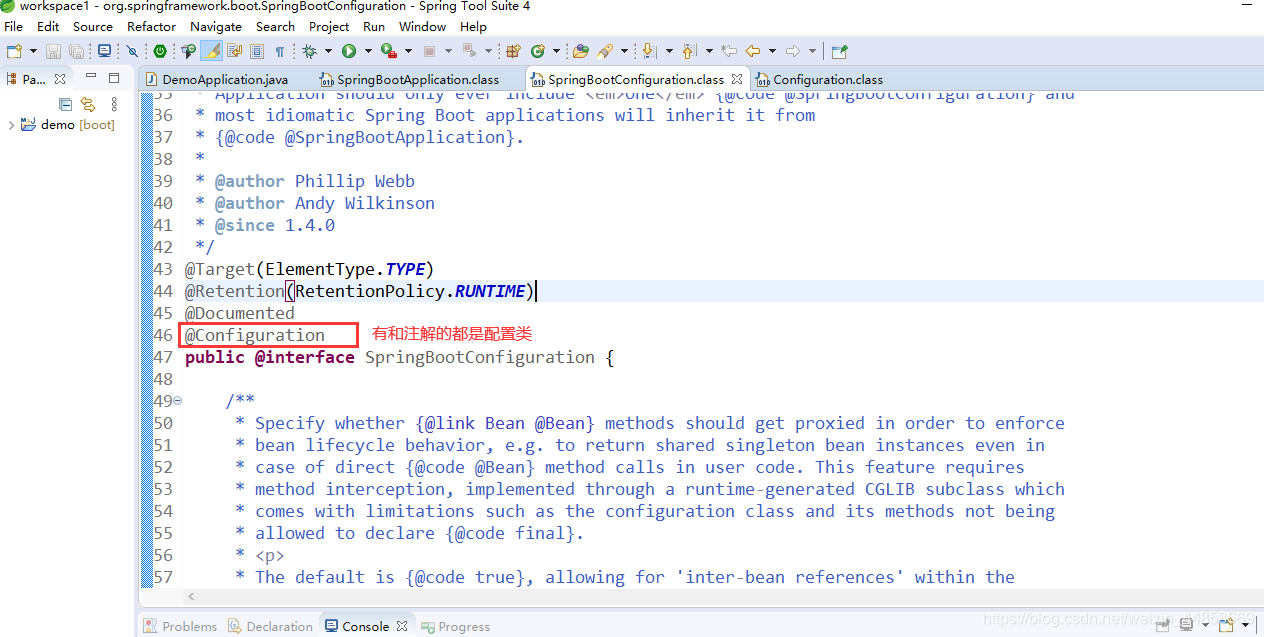Viewport: 1264px width, 637px height.
Task: Toggle Link with Editor icon
Action: (x=88, y=104)
